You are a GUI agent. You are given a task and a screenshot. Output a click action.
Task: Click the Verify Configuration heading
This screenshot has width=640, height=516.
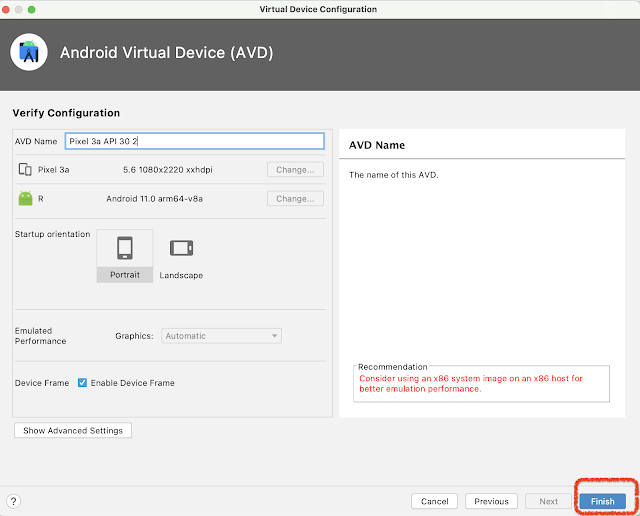pos(66,113)
